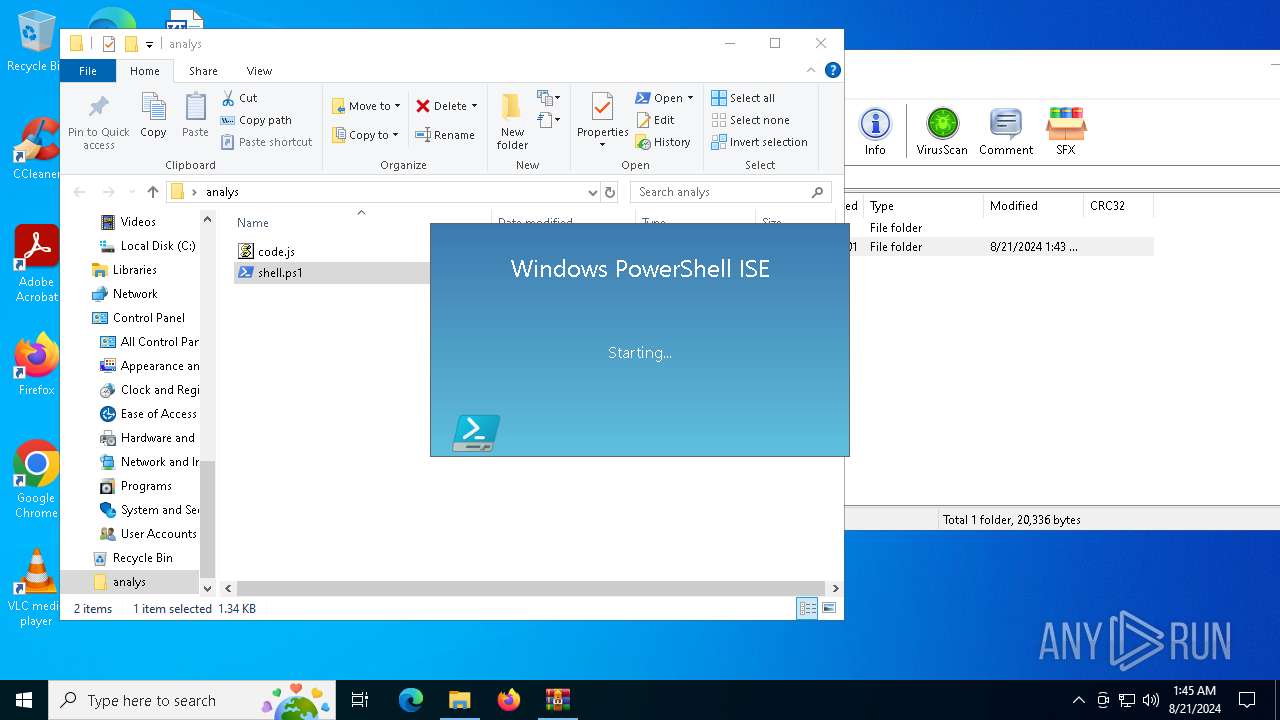Launch Microsoft Edge from the taskbar

click(411, 700)
